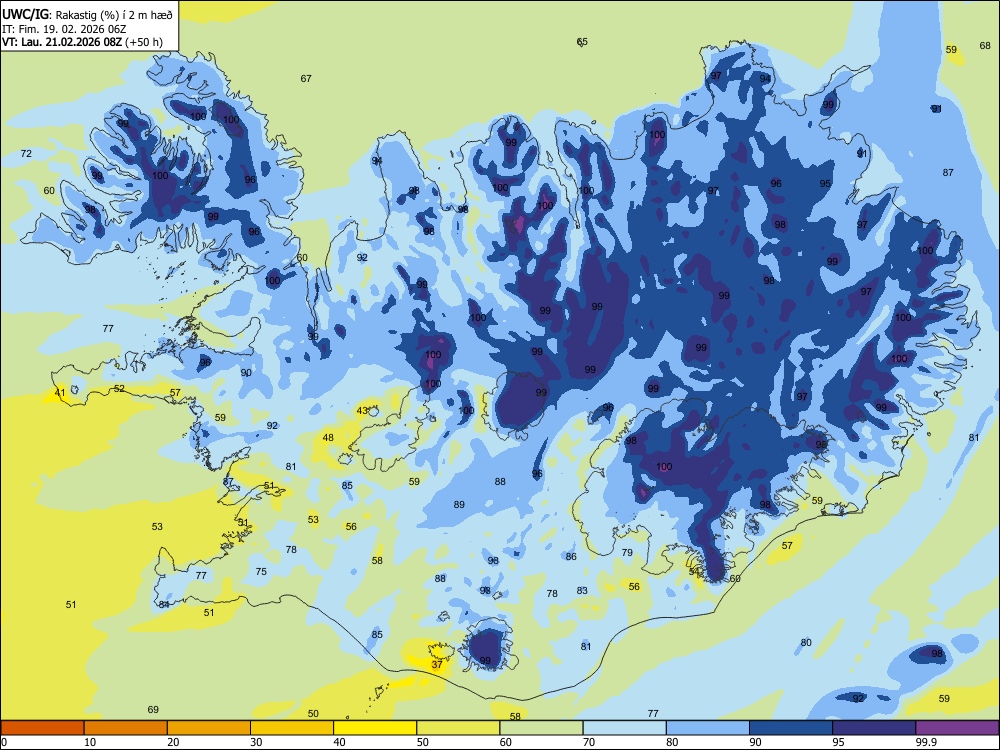Click the "41" humidity value on the map
The image size is (1000, 750).
[59, 392]
